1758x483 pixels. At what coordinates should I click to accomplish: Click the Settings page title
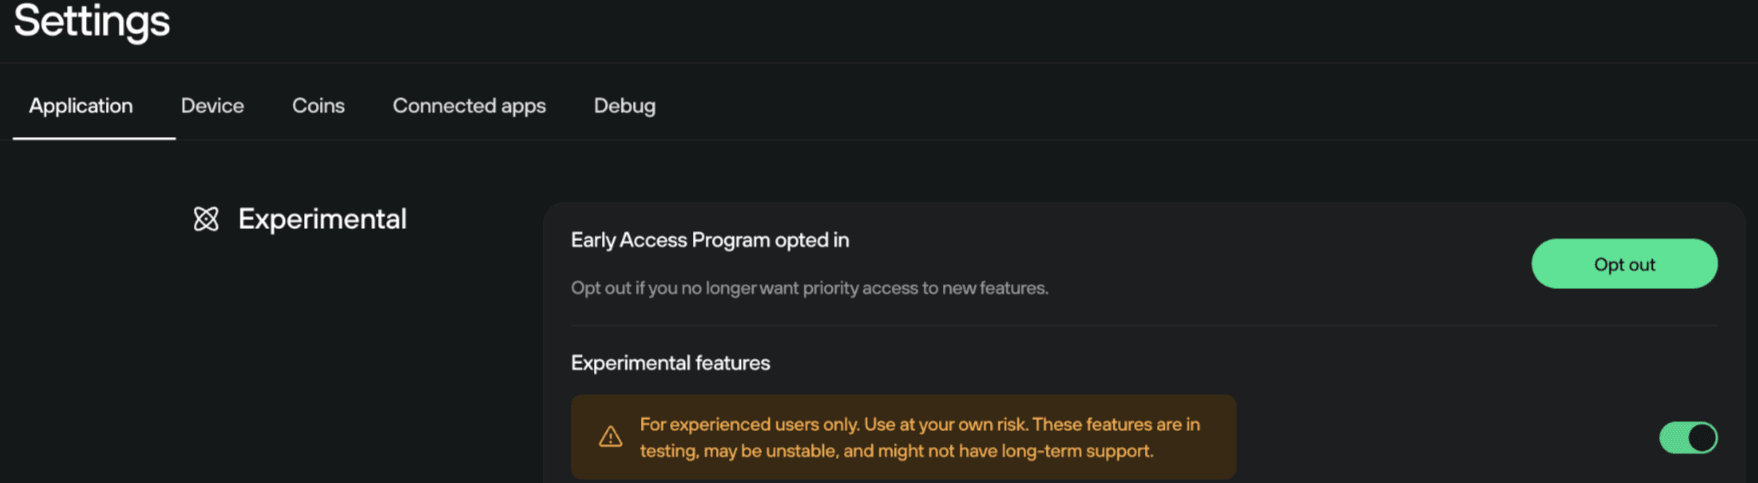(92, 21)
